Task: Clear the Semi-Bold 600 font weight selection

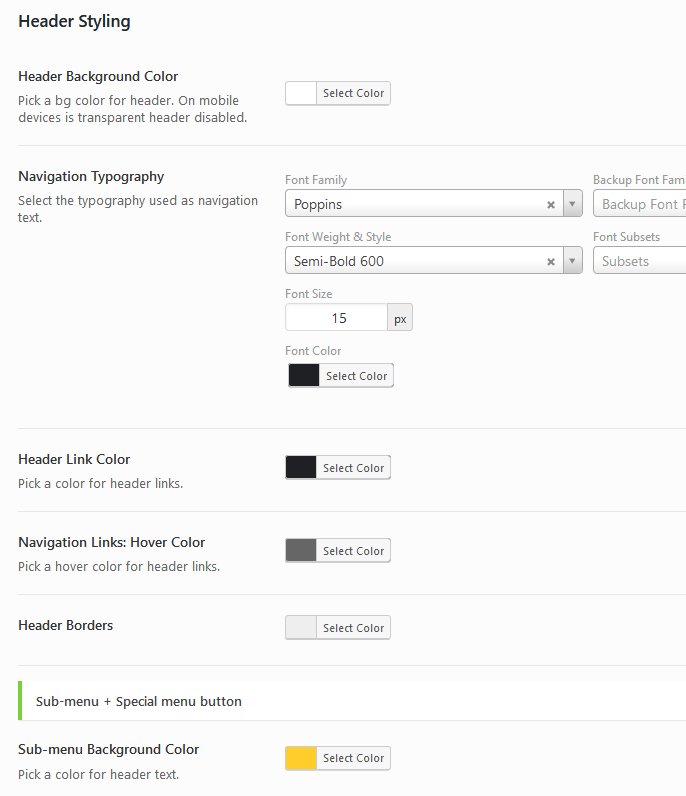Action: click(550, 261)
